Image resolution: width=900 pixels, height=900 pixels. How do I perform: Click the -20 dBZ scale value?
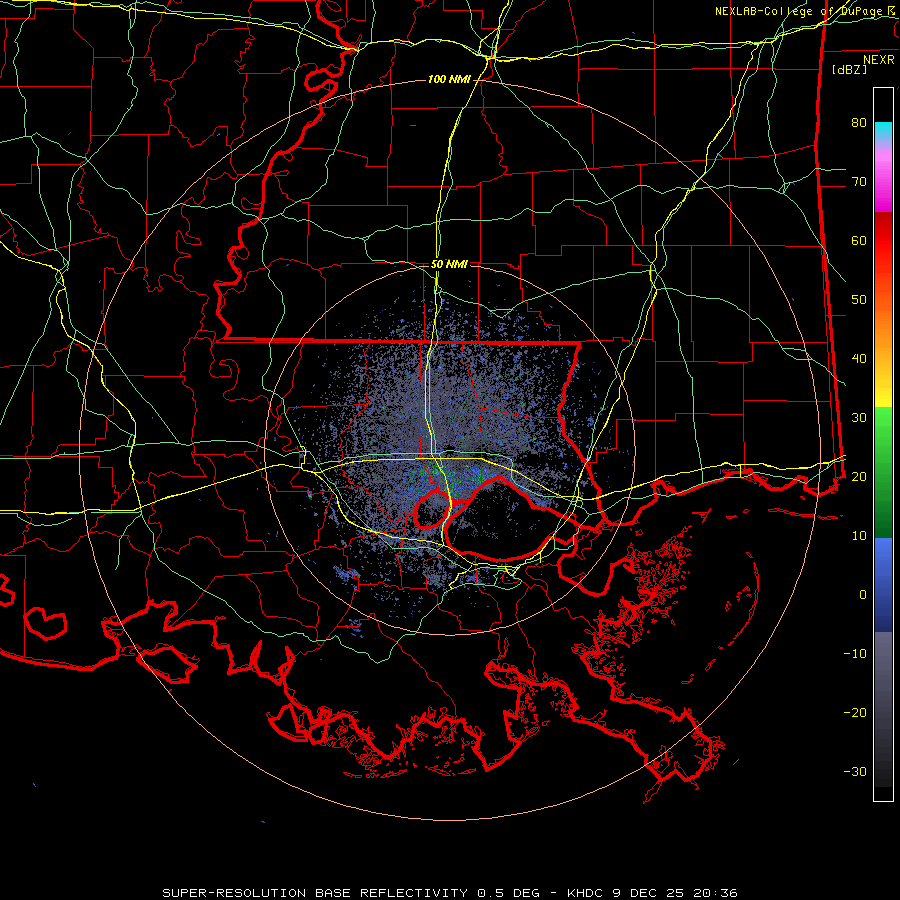(x=855, y=712)
